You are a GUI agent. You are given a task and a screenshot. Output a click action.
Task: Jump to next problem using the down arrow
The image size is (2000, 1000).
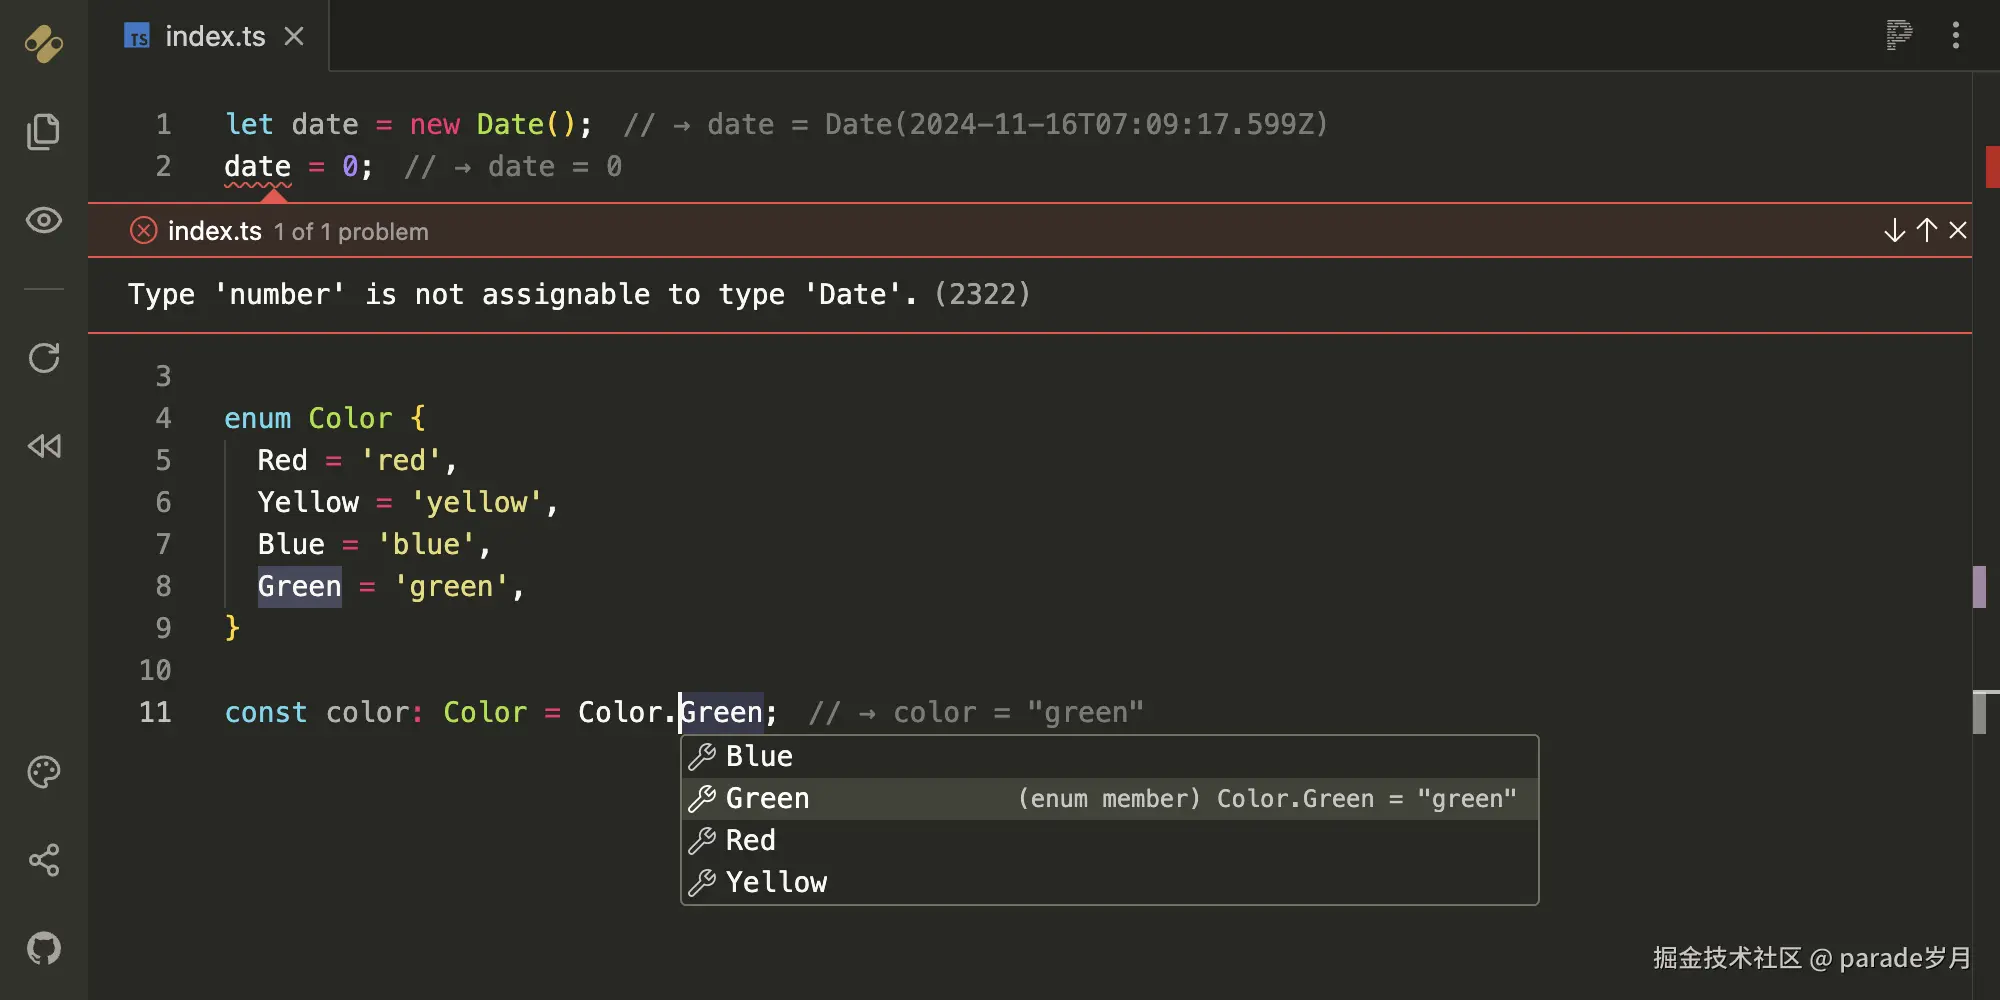coord(1893,230)
